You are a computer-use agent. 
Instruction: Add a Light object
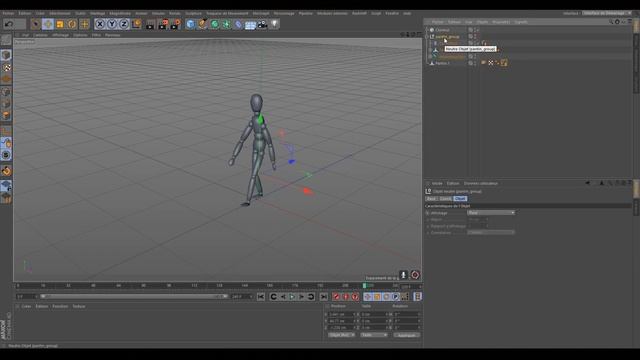coord(274,24)
